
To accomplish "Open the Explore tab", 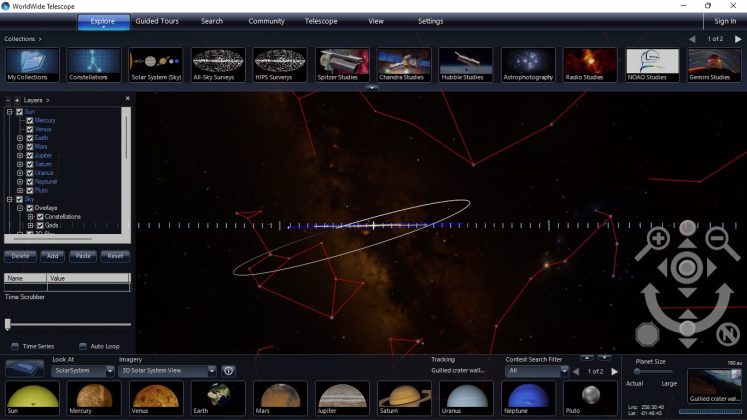I will click(x=103, y=21).
